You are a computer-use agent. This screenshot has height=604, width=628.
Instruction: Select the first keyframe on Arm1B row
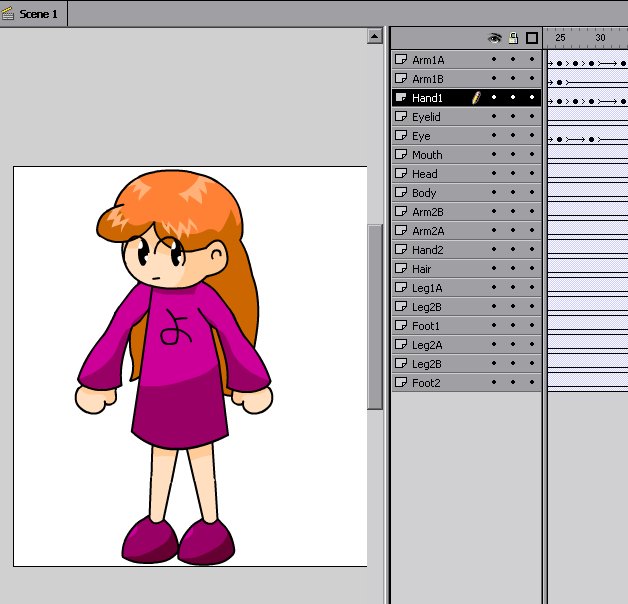(x=559, y=81)
